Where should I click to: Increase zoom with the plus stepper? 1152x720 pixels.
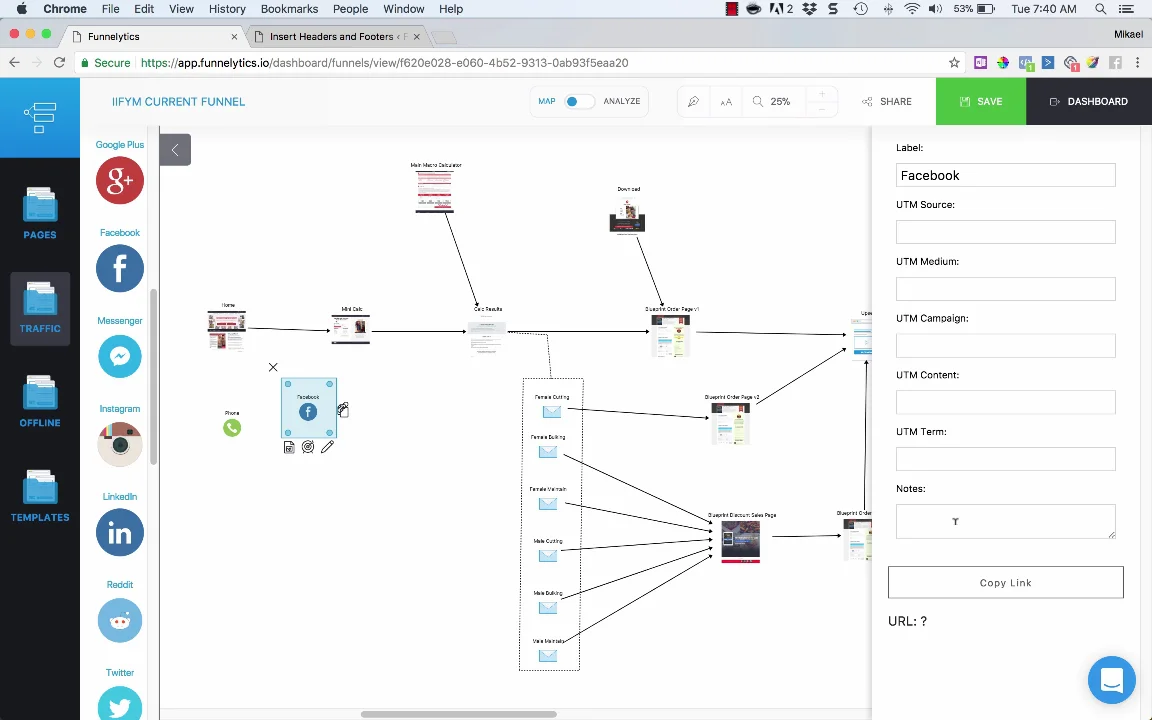click(821, 94)
